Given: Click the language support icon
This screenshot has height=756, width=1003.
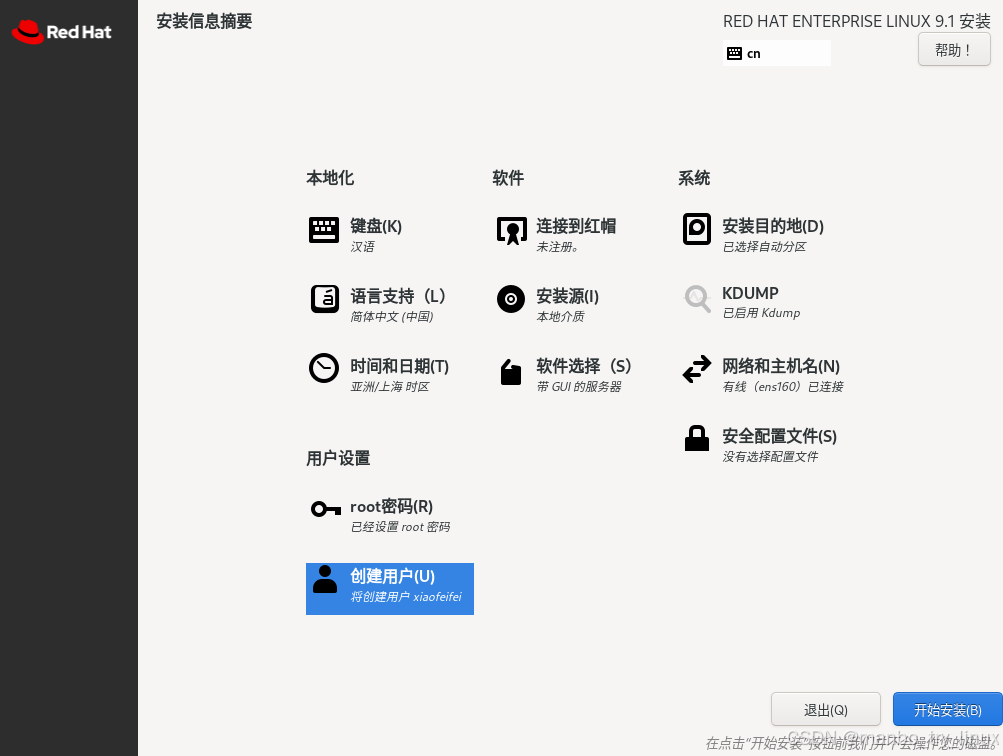Looking at the screenshot, I should click(324, 299).
